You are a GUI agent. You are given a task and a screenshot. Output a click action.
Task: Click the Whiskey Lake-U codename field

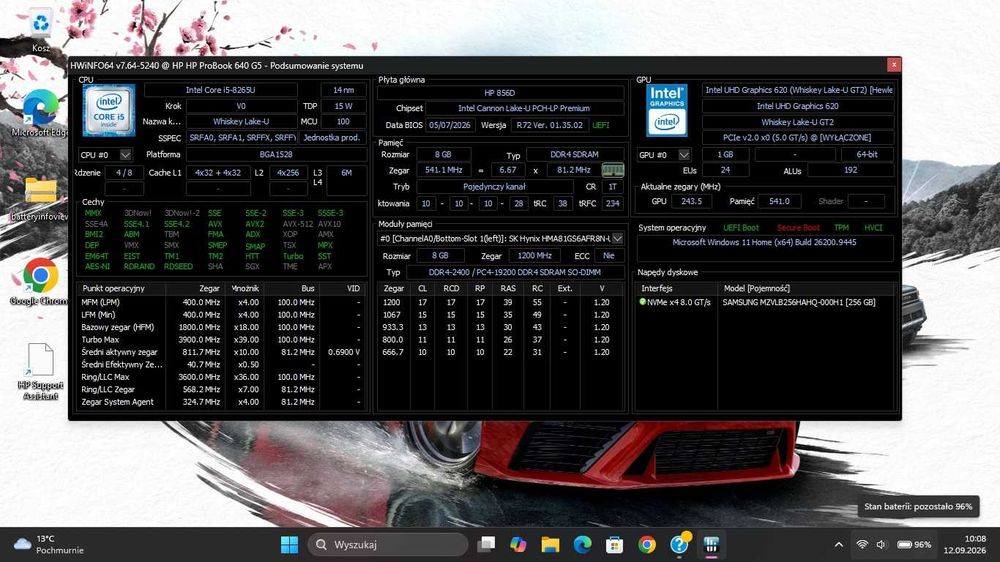(x=241, y=121)
